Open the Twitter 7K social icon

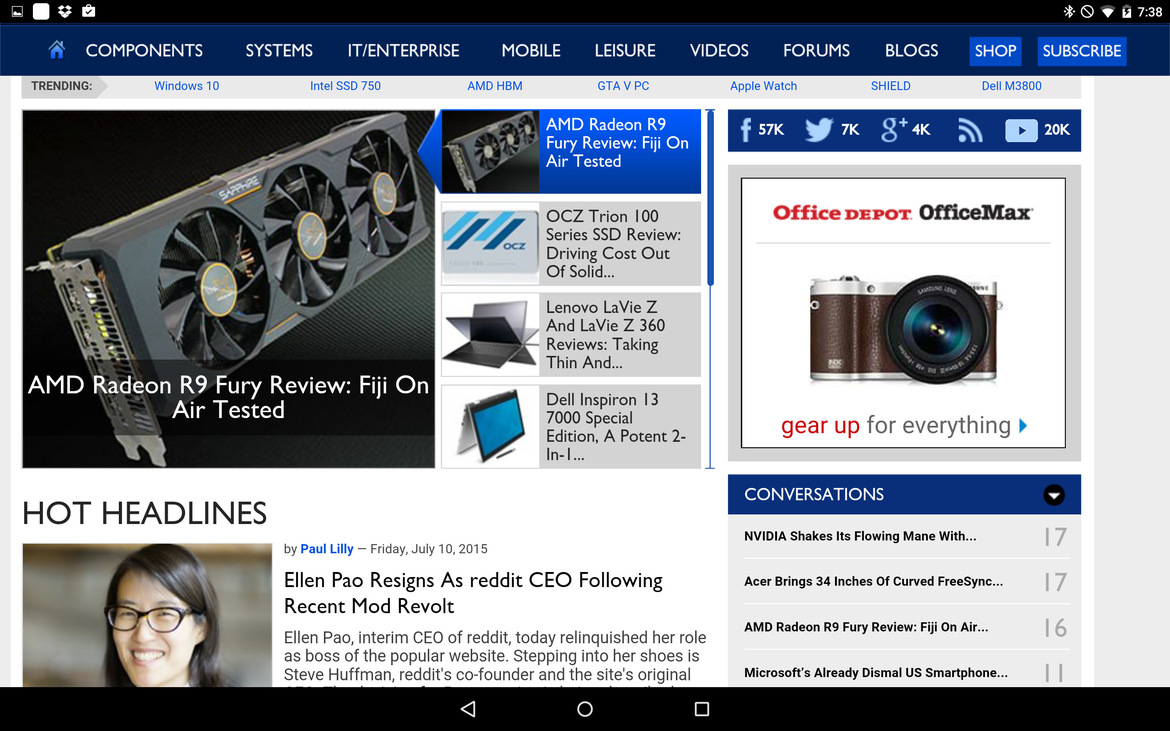click(x=832, y=130)
